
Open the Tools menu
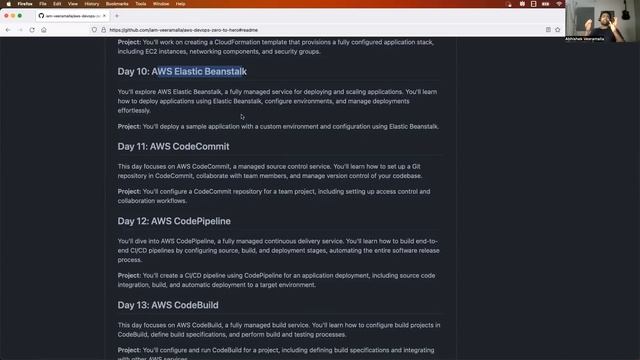point(141,4)
